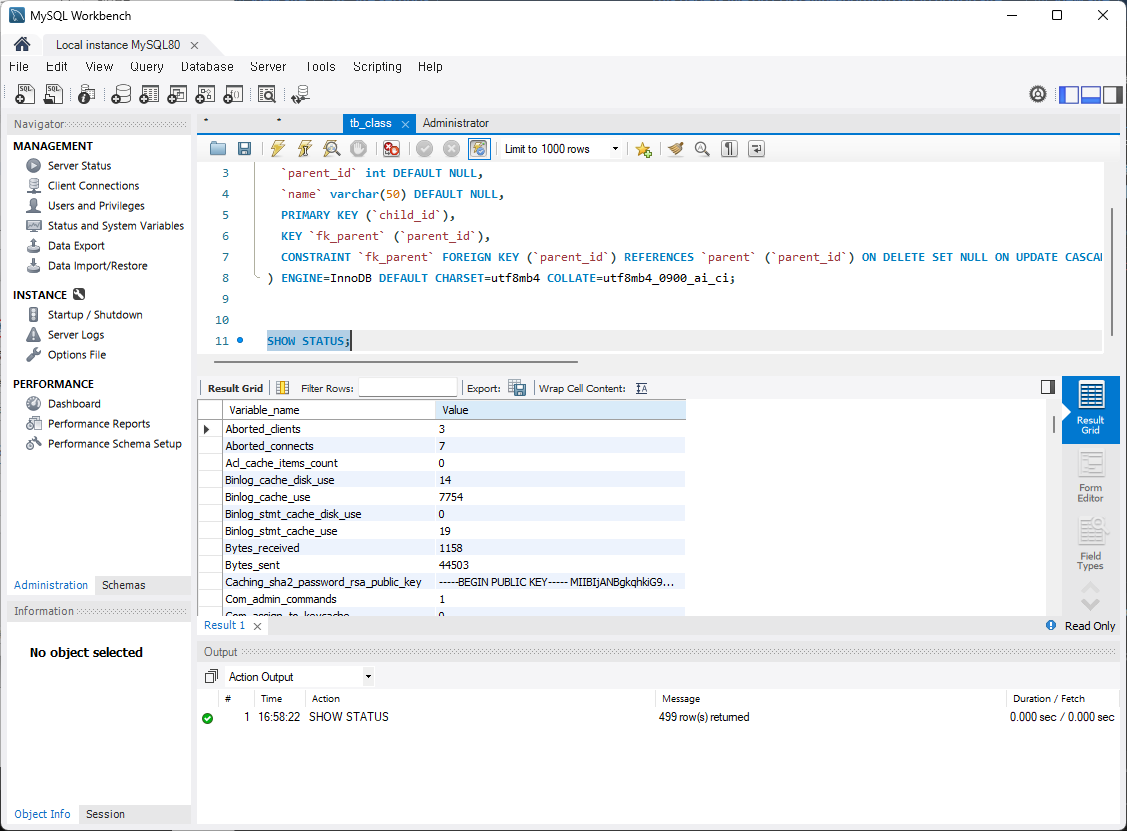Open the Query menu

(x=147, y=67)
